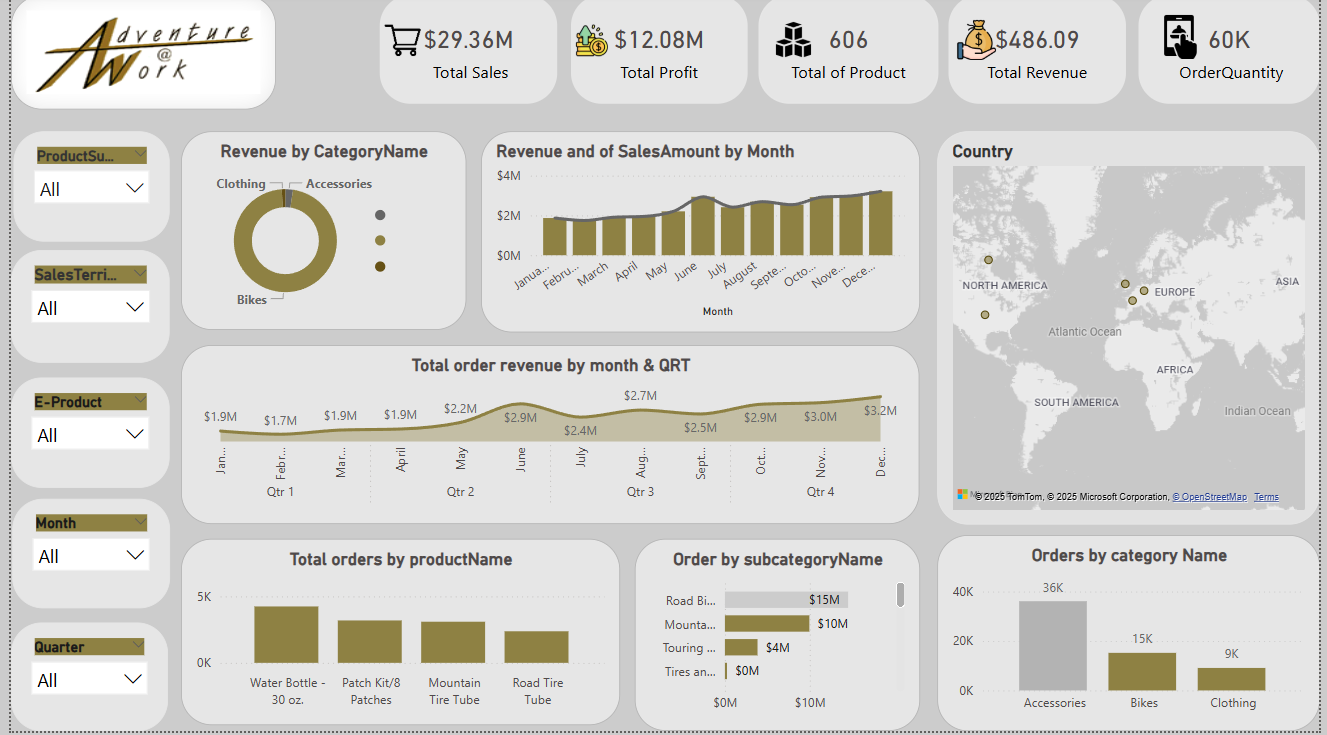This screenshot has height=735, width=1327.
Task: Click the coin stack Total Profit icon
Action: coord(591,41)
